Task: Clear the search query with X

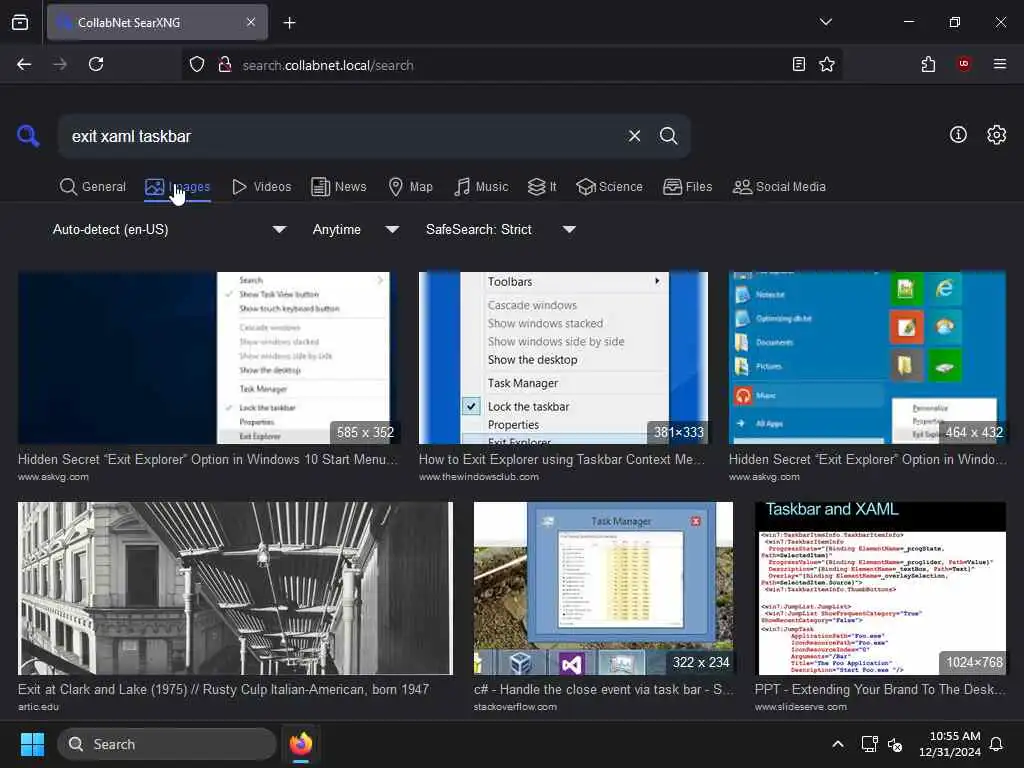Action: coord(634,136)
